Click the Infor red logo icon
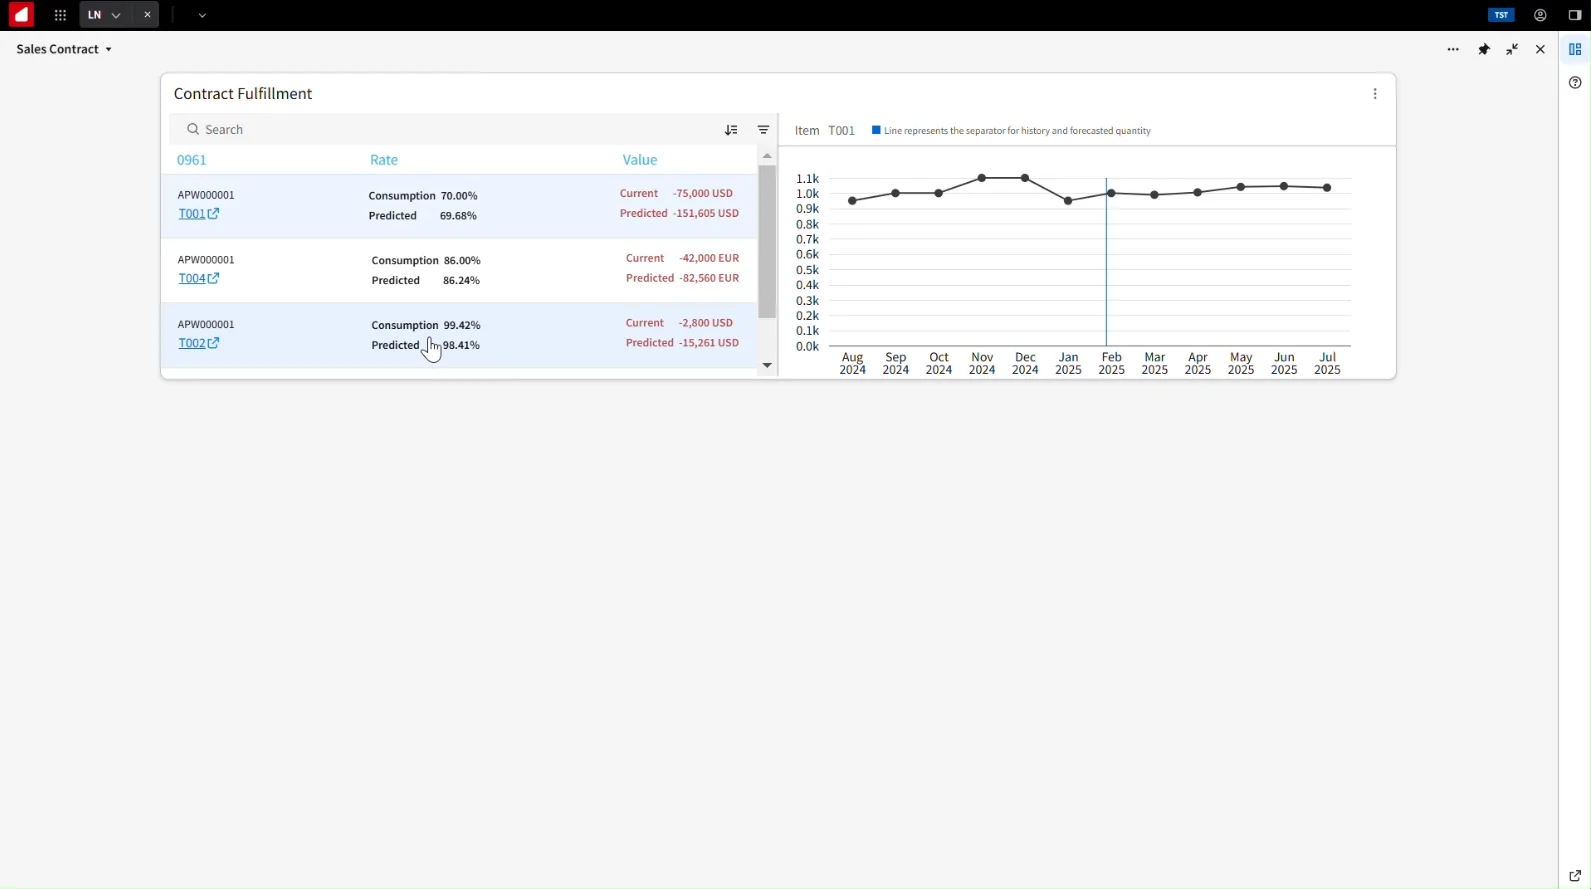This screenshot has width=1591, height=889. (21, 15)
